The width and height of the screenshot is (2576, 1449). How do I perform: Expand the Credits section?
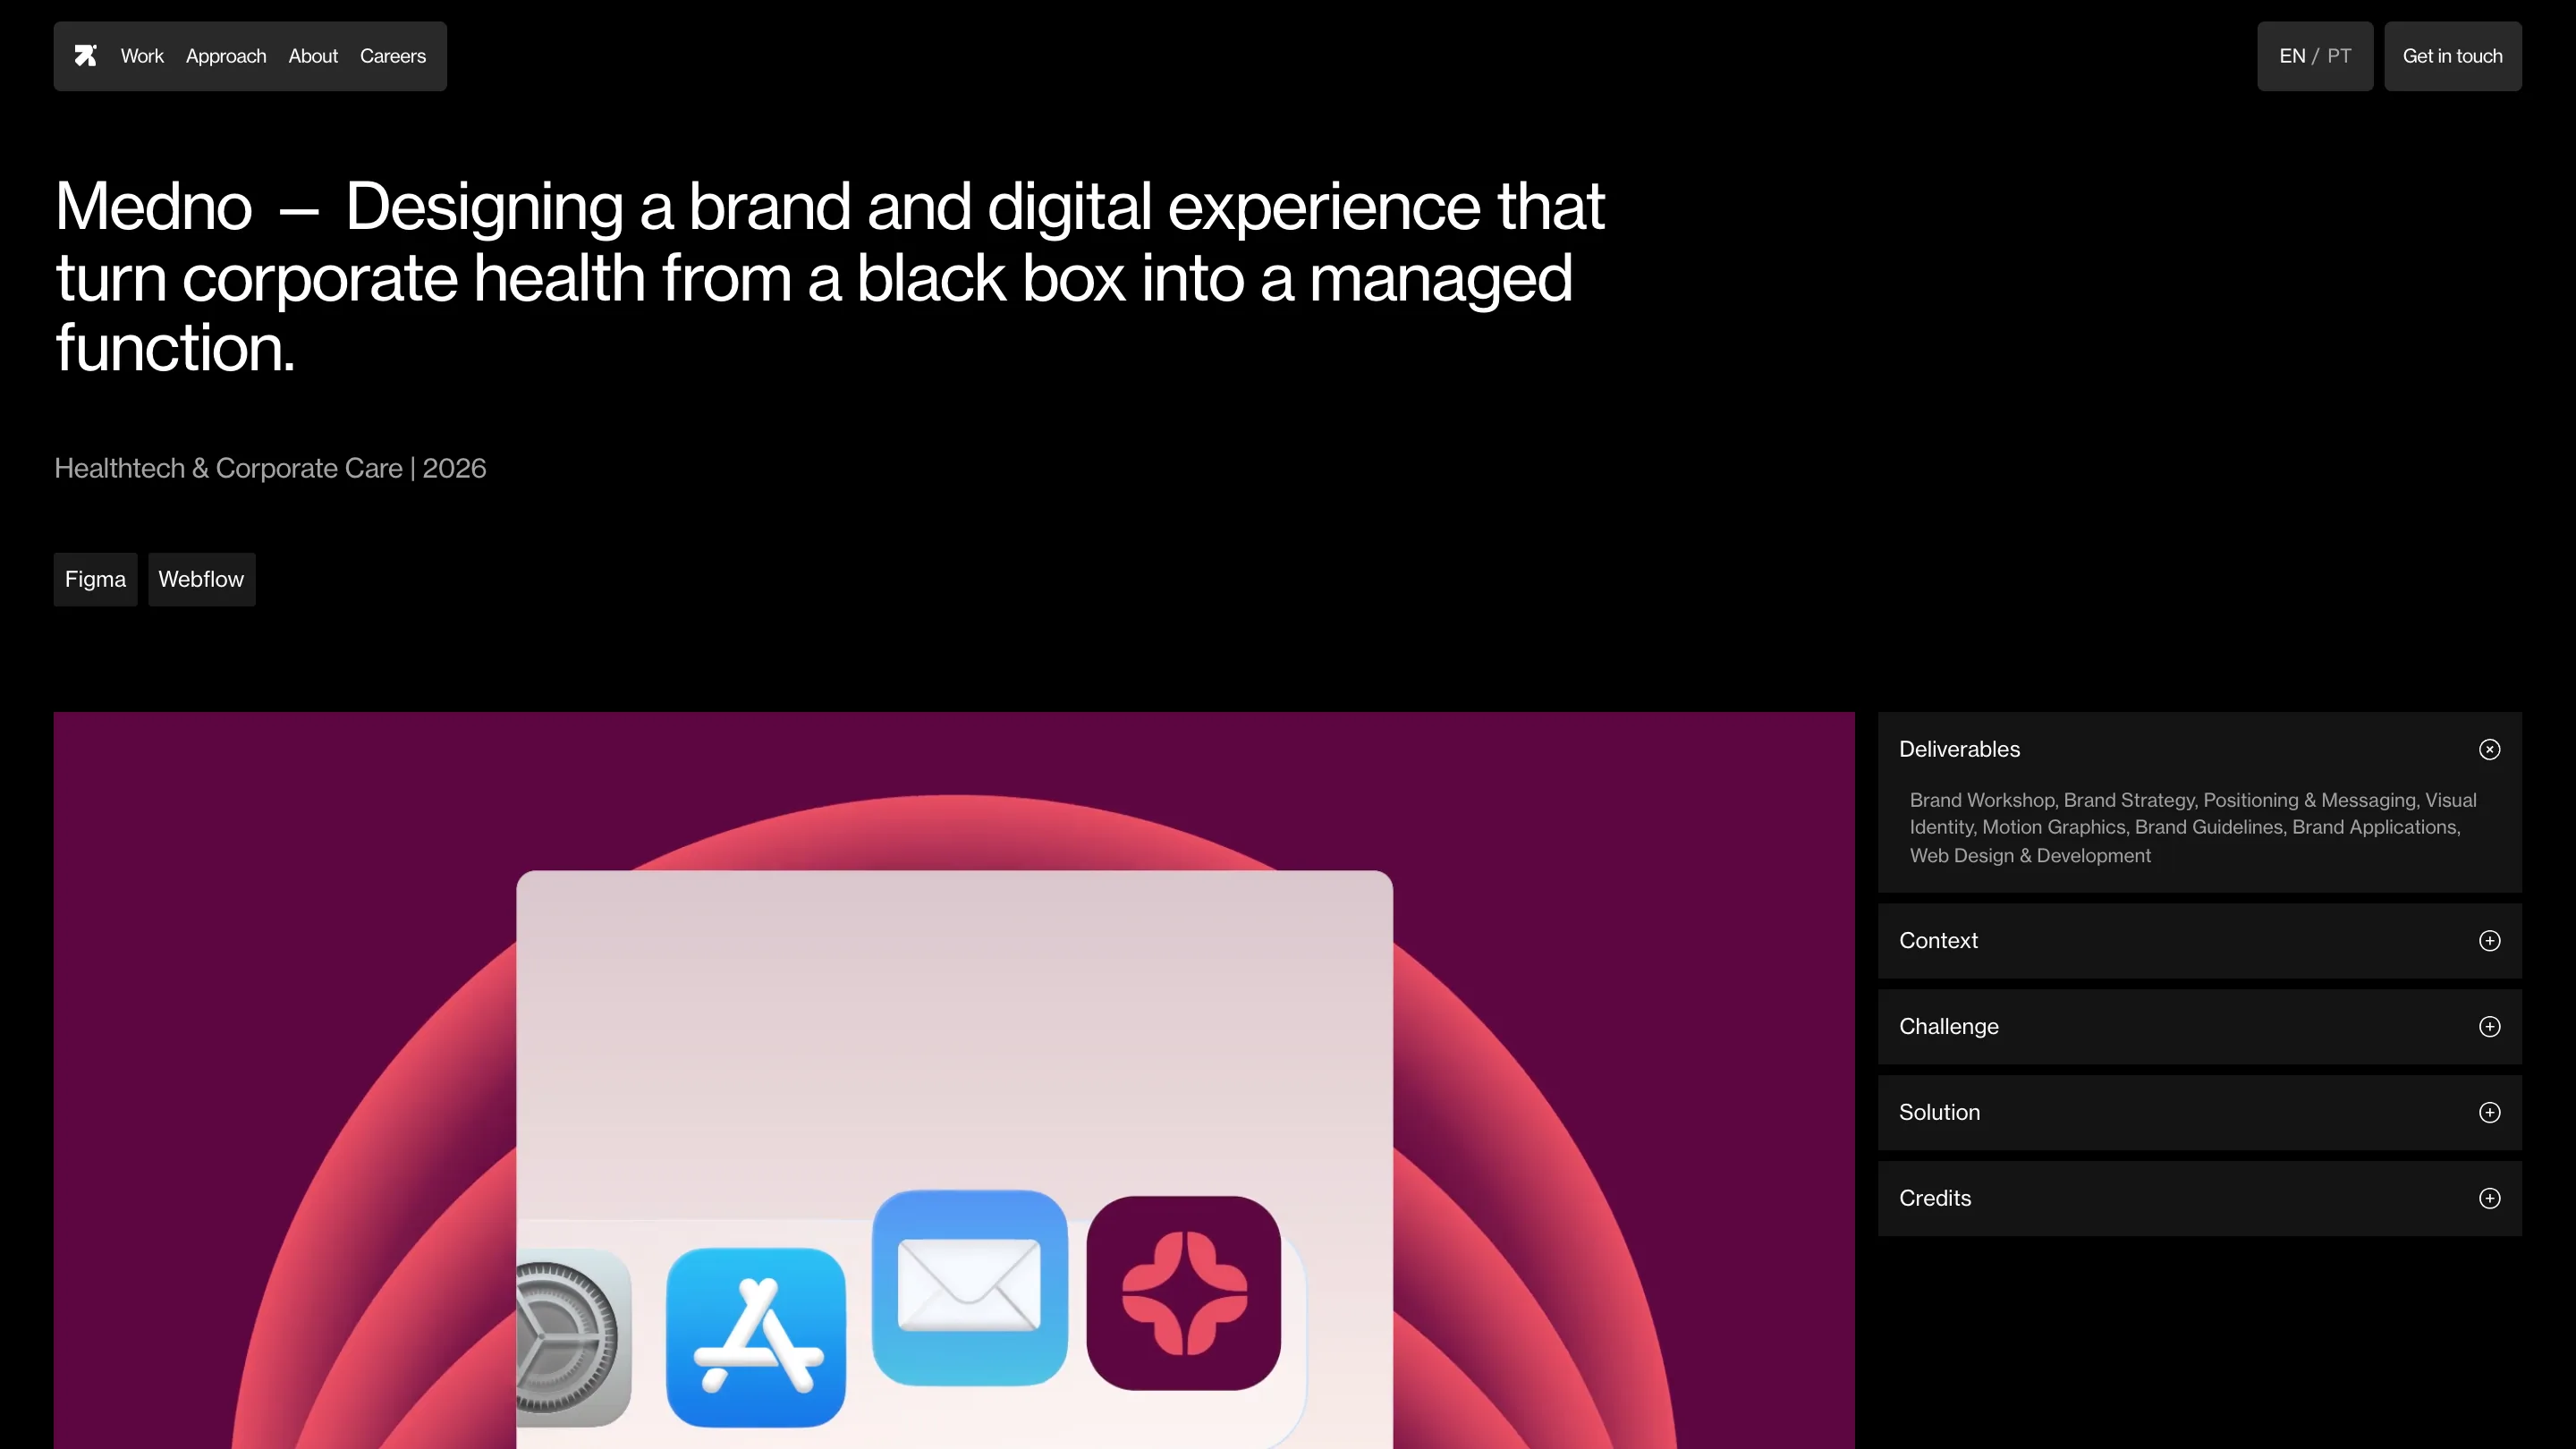(2199, 1198)
